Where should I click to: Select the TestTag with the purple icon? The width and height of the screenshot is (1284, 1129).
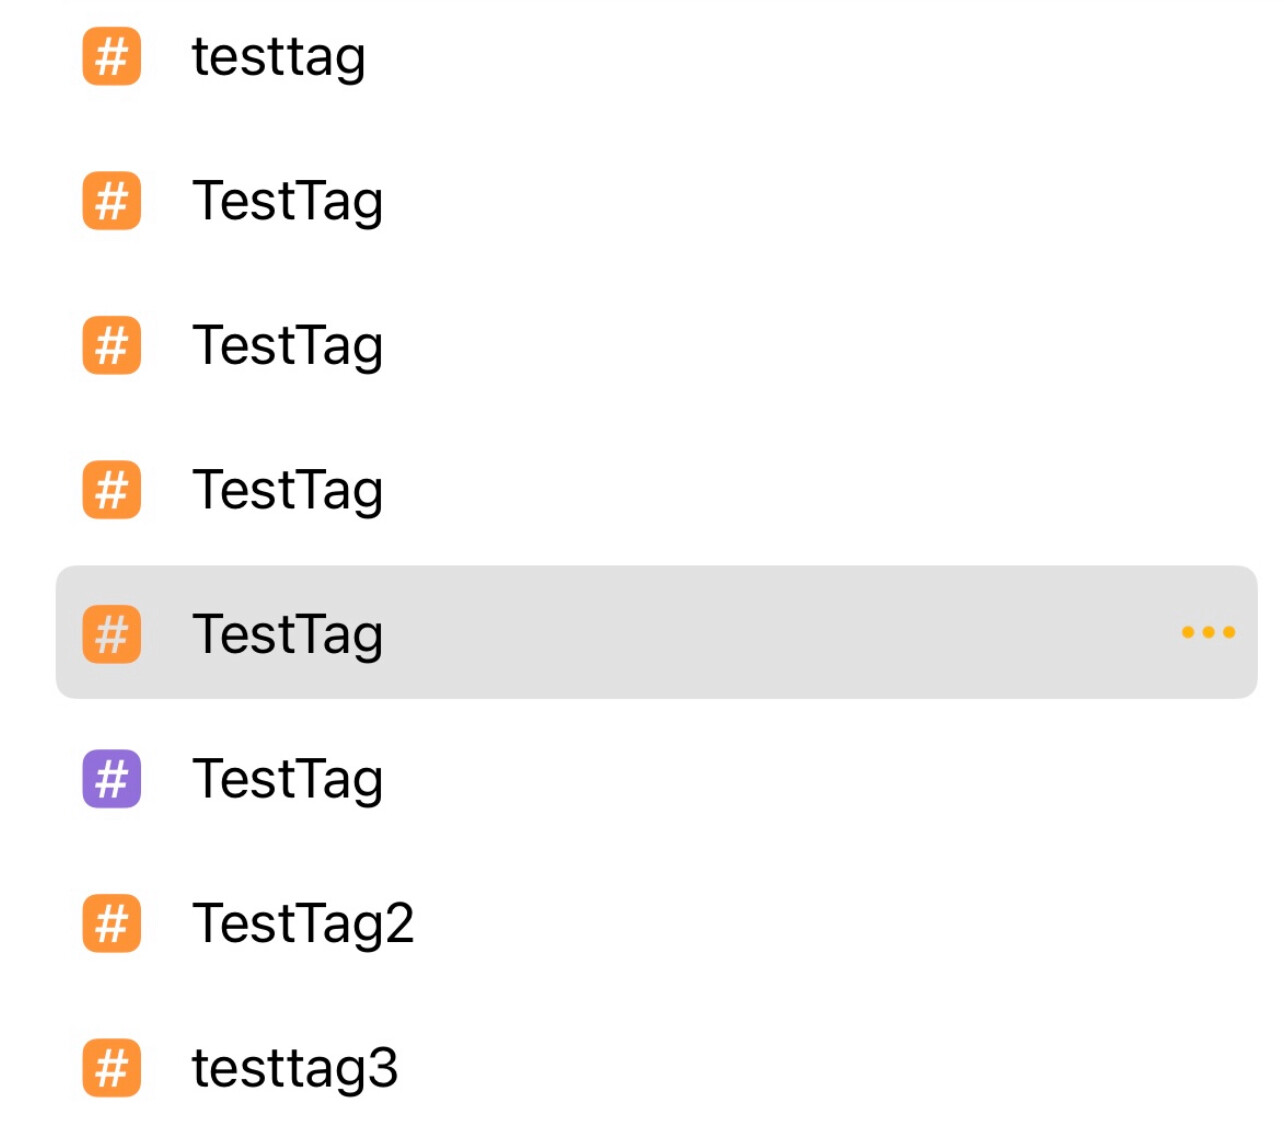[x=288, y=779]
